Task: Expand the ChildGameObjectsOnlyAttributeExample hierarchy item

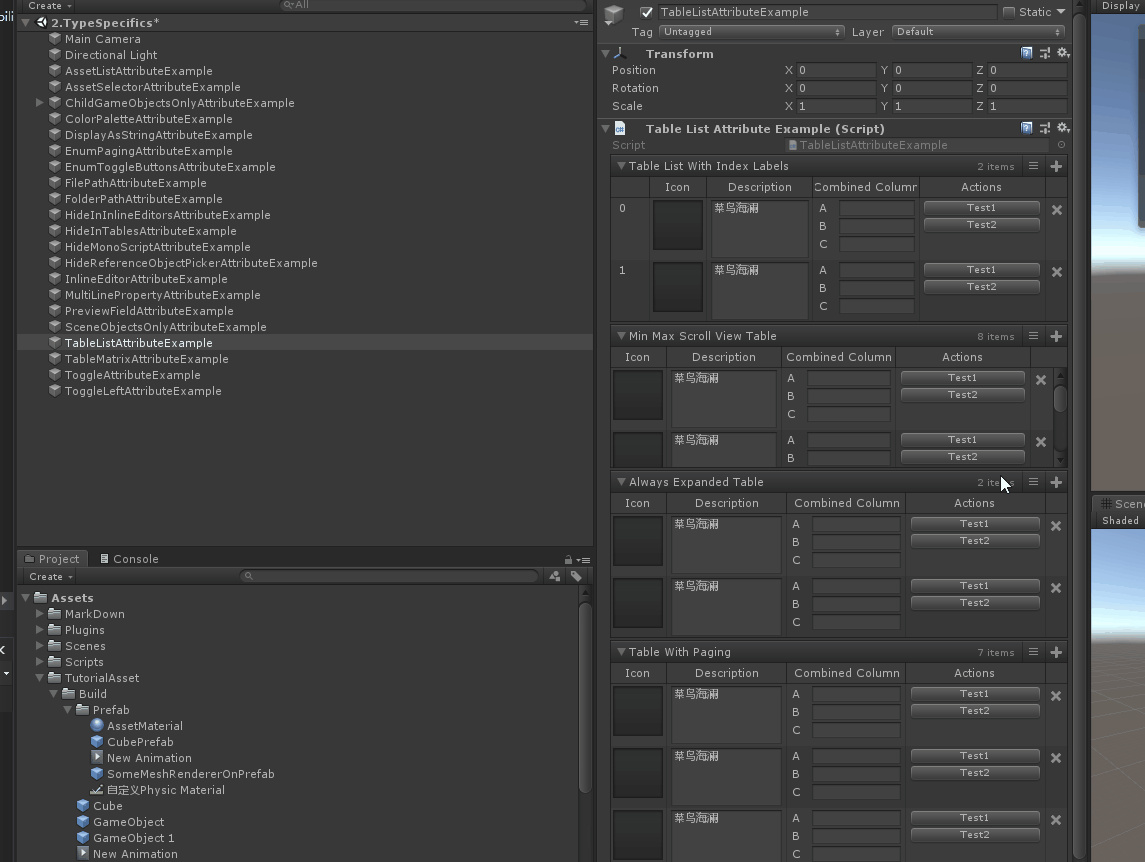Action: [40, 103]
